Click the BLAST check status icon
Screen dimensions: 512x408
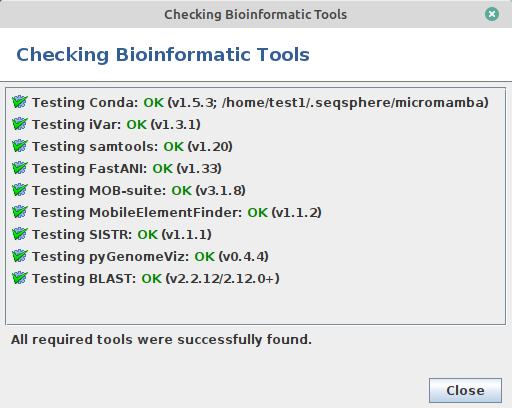coord(19,278)
